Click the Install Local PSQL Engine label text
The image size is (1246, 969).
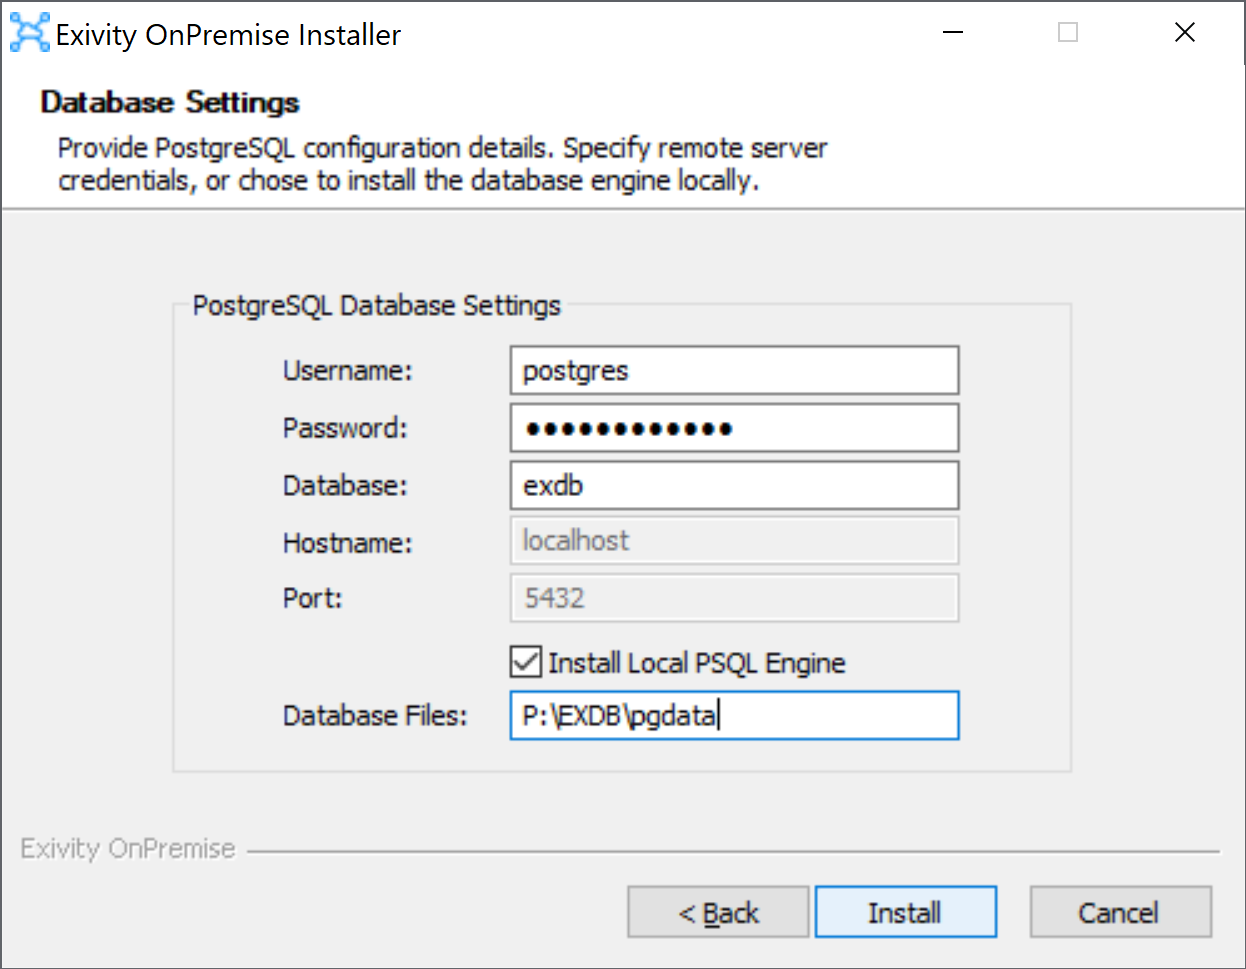[697, 663]
